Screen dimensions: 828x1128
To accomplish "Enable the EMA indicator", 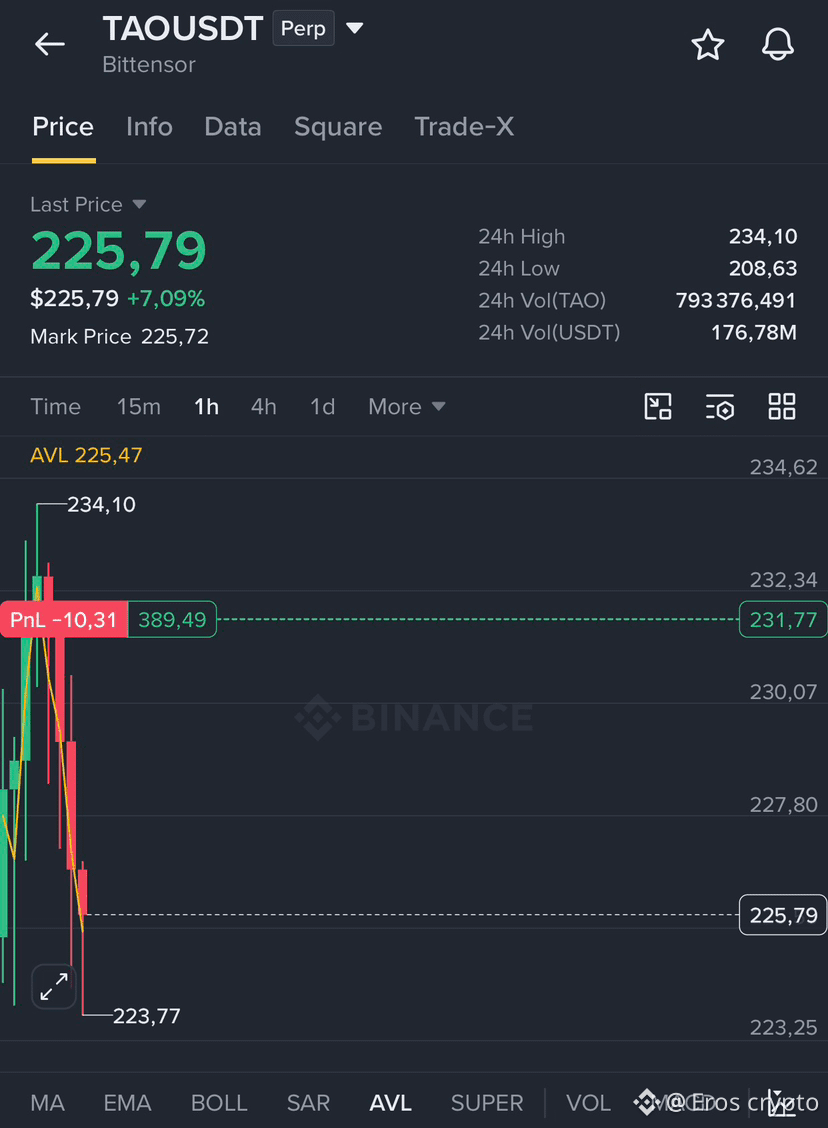I will pyautogui.click(x=127, y=1102).
